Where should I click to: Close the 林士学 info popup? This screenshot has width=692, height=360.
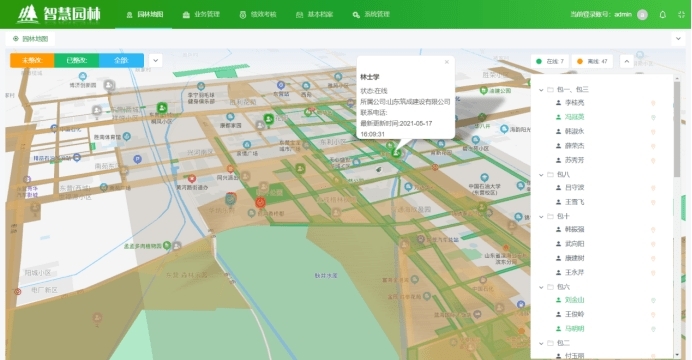(x=447, y=62)
